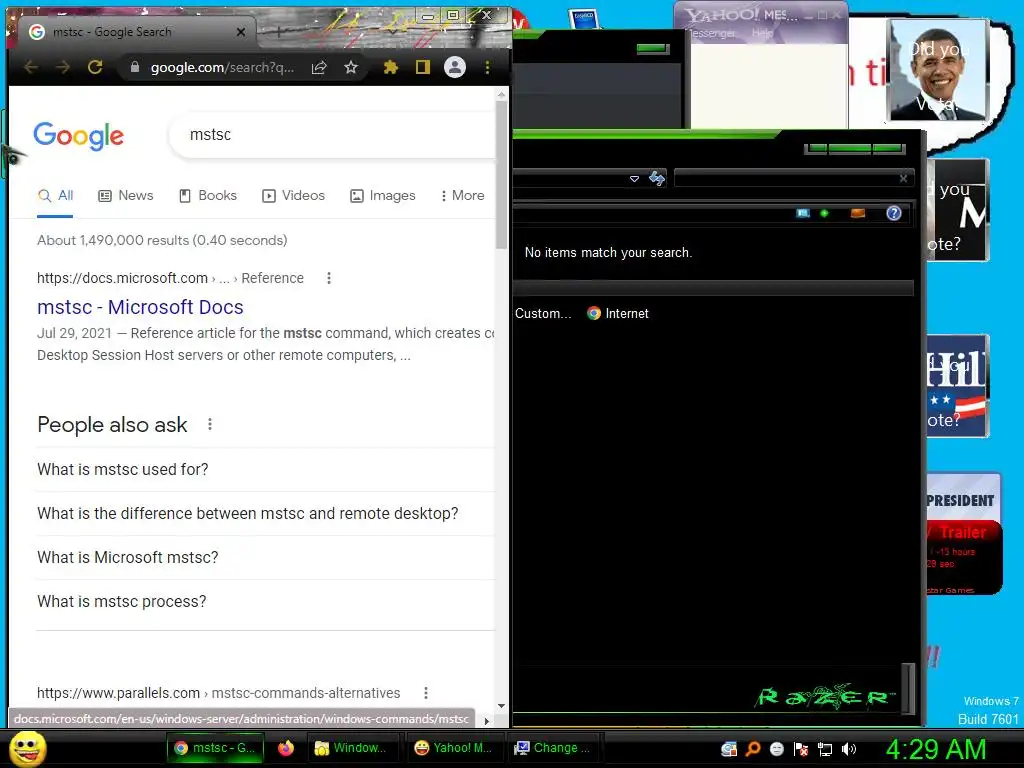Go back in Chrome browser
The width and height of the screenshot is (1024, 768).
tap(31, 67)
